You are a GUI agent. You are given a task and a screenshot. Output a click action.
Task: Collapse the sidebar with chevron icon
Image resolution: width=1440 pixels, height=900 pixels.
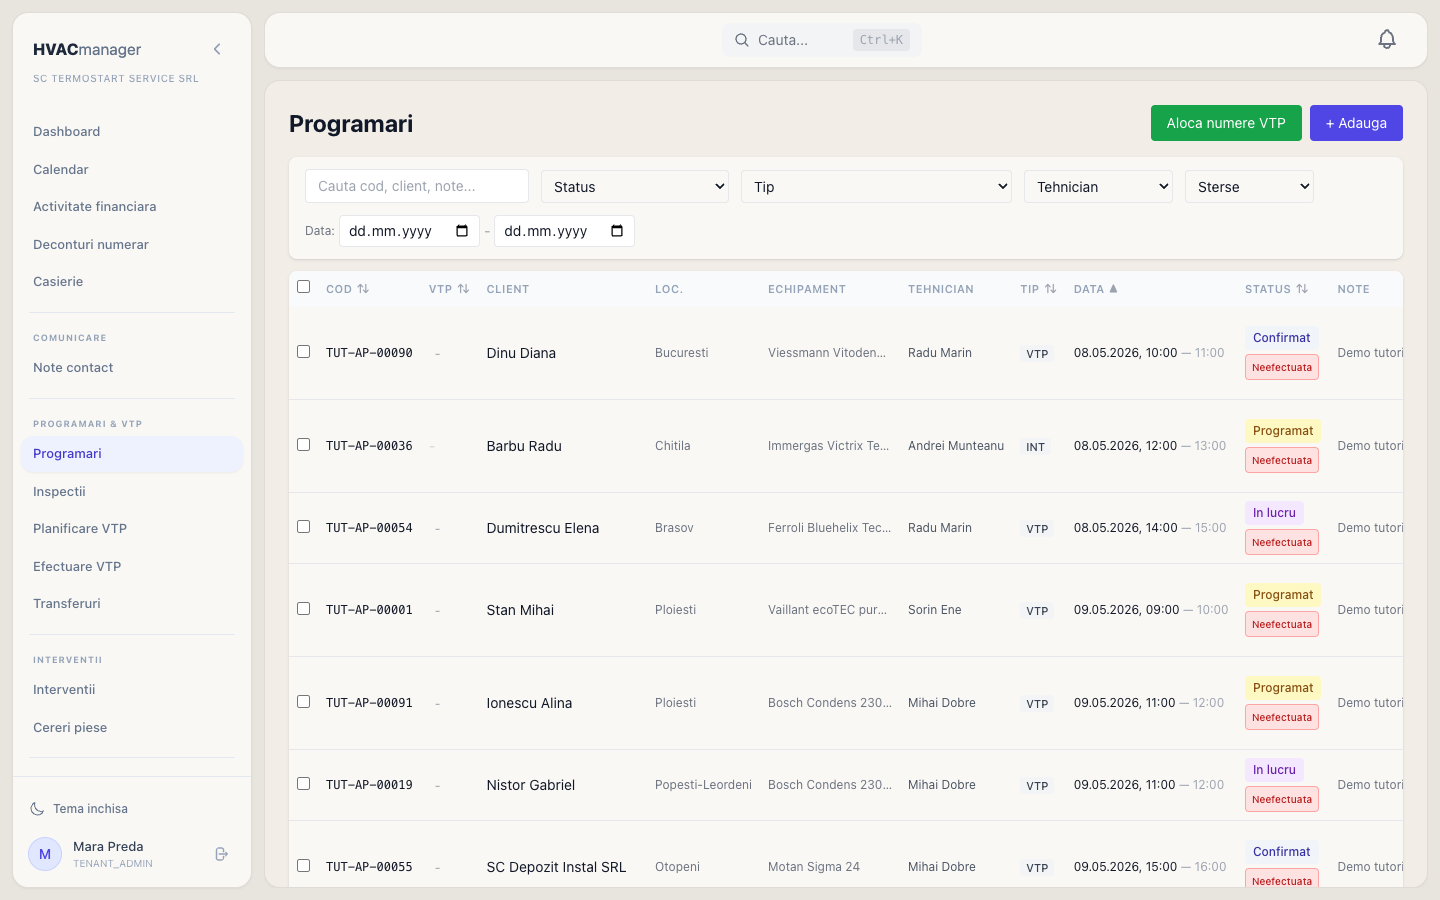(x=217, y=49)
